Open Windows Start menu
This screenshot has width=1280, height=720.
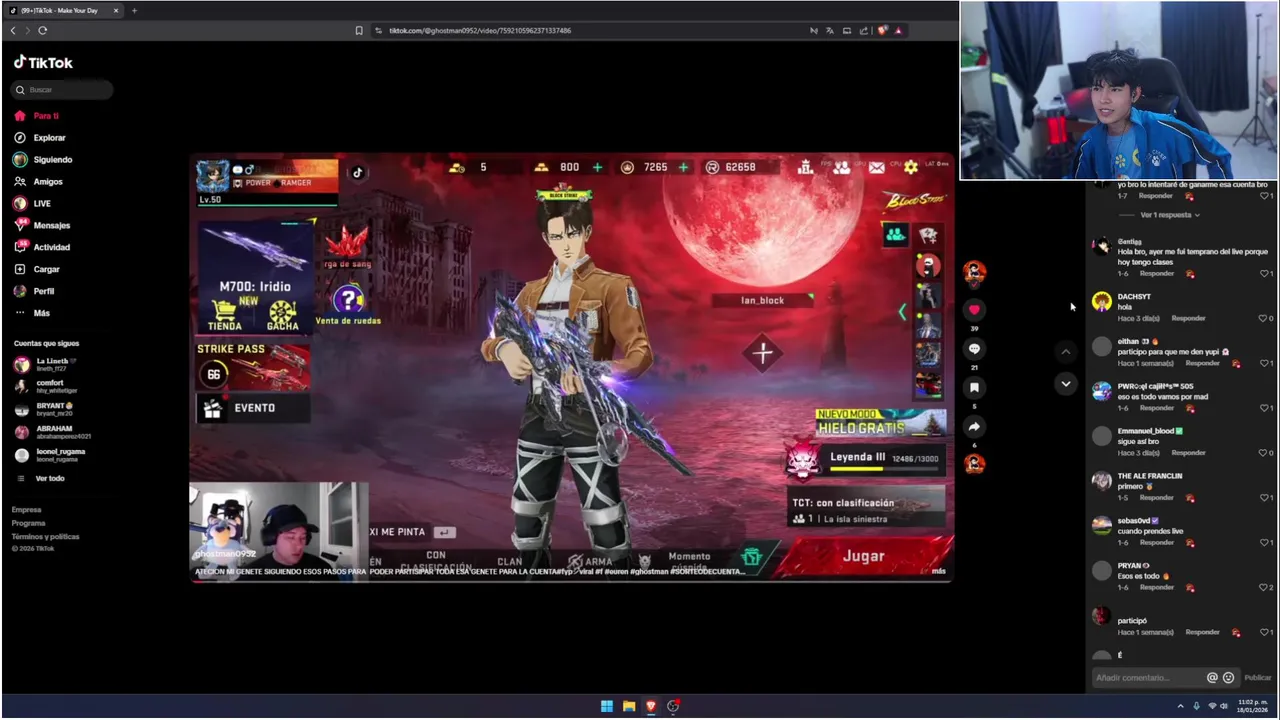coord(607,706)
